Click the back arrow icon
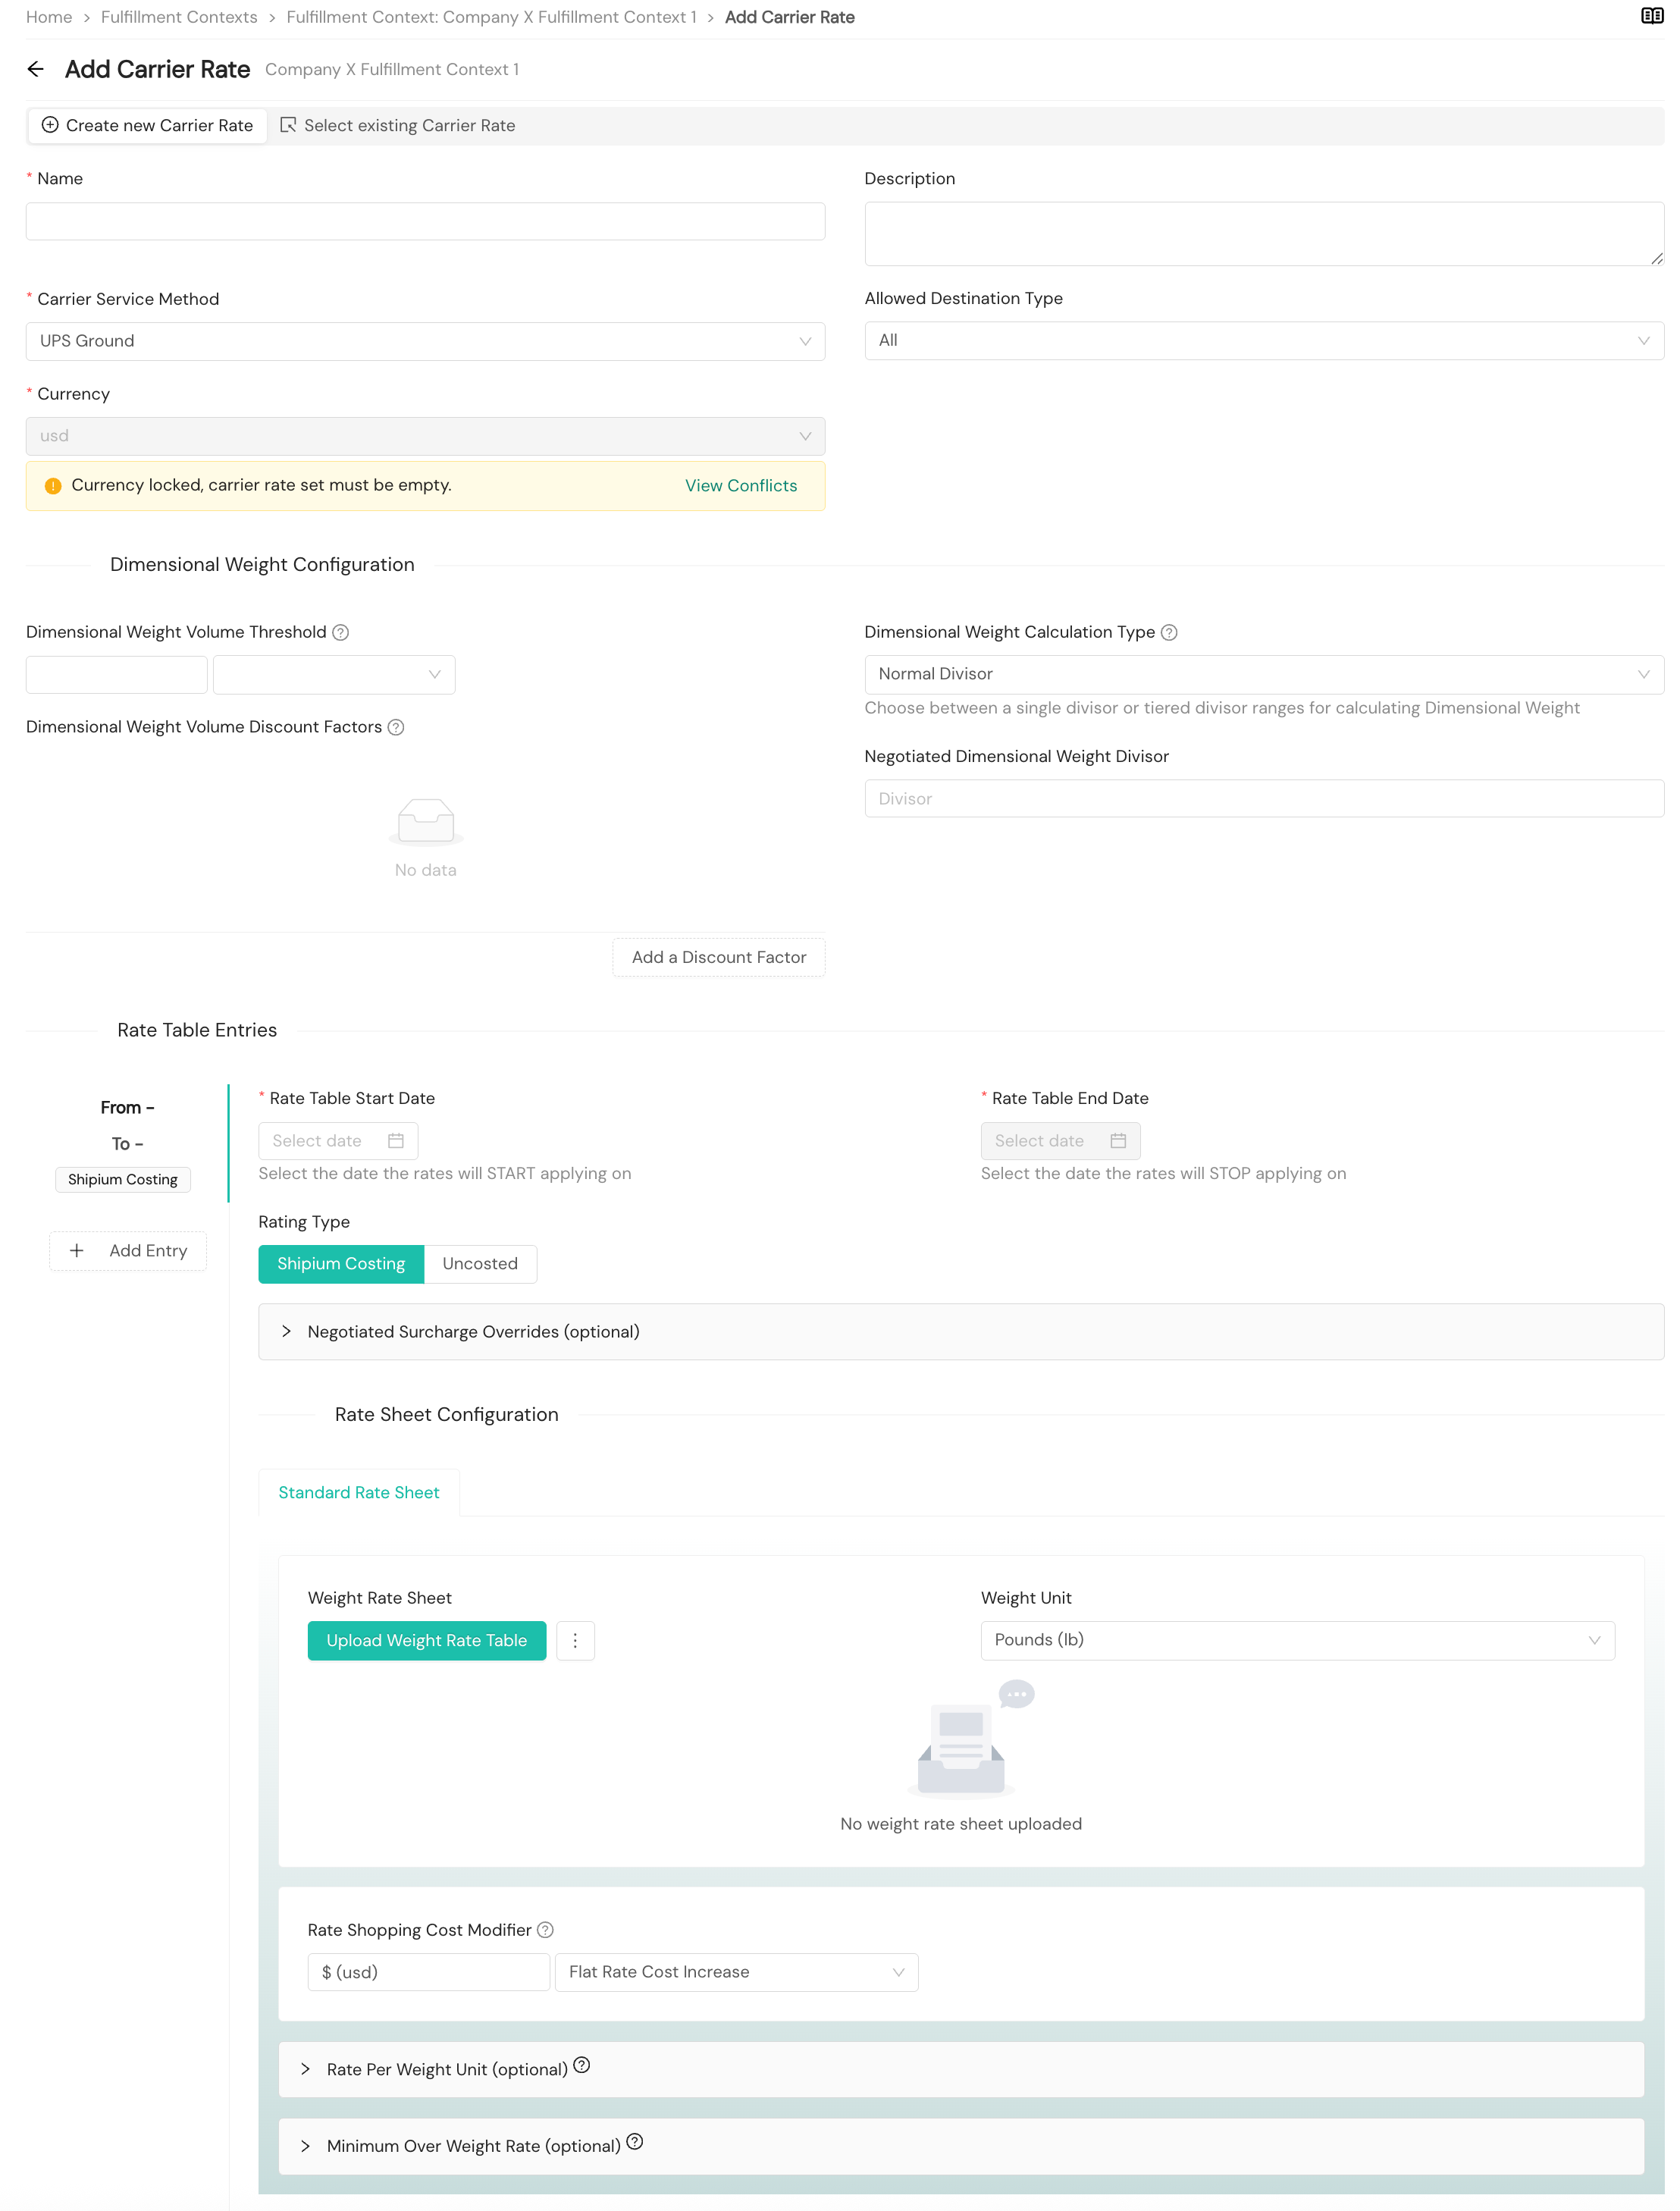 tap(36, 69)
